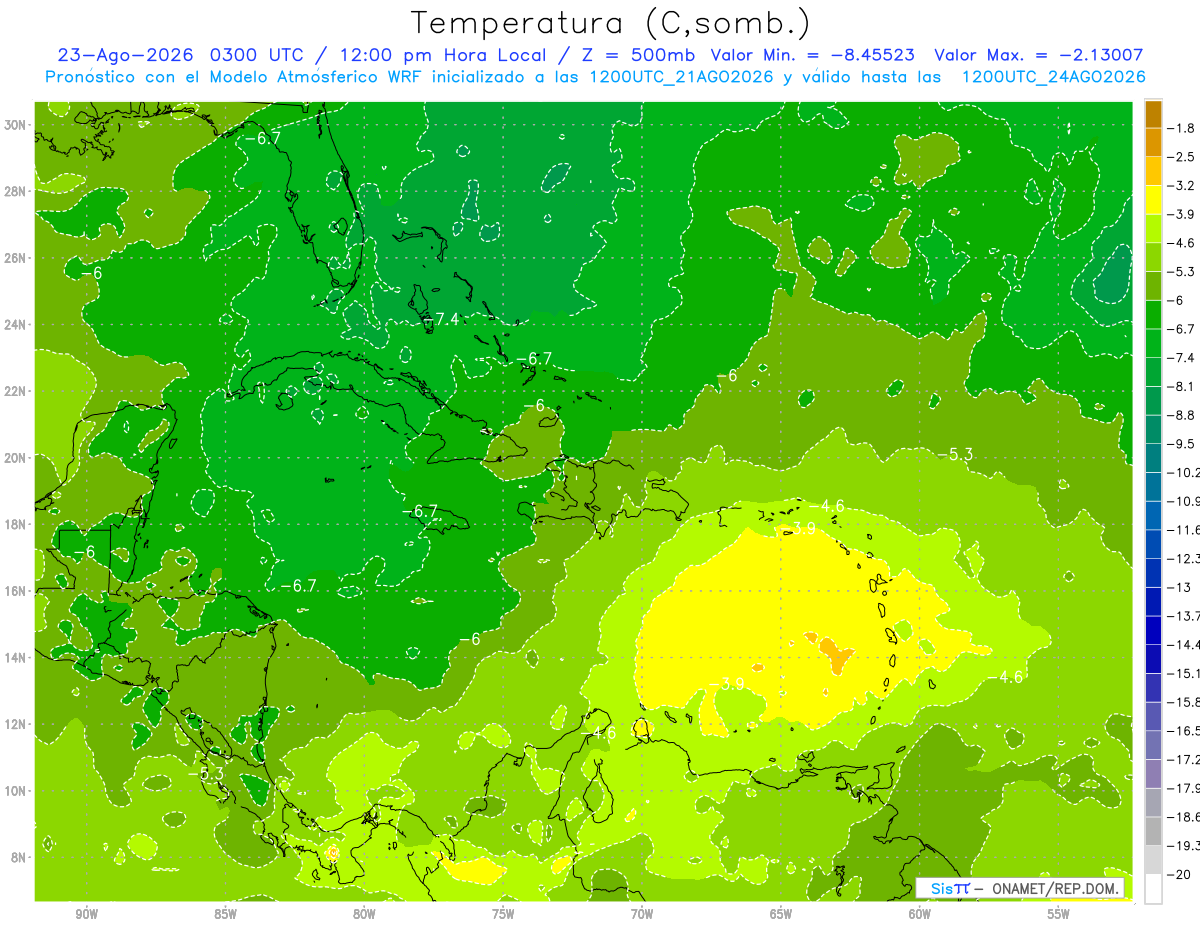Click the "-3.2" color scale label
The height and width of the screenshot is (927, 1200).
[x=1181, y=186]
